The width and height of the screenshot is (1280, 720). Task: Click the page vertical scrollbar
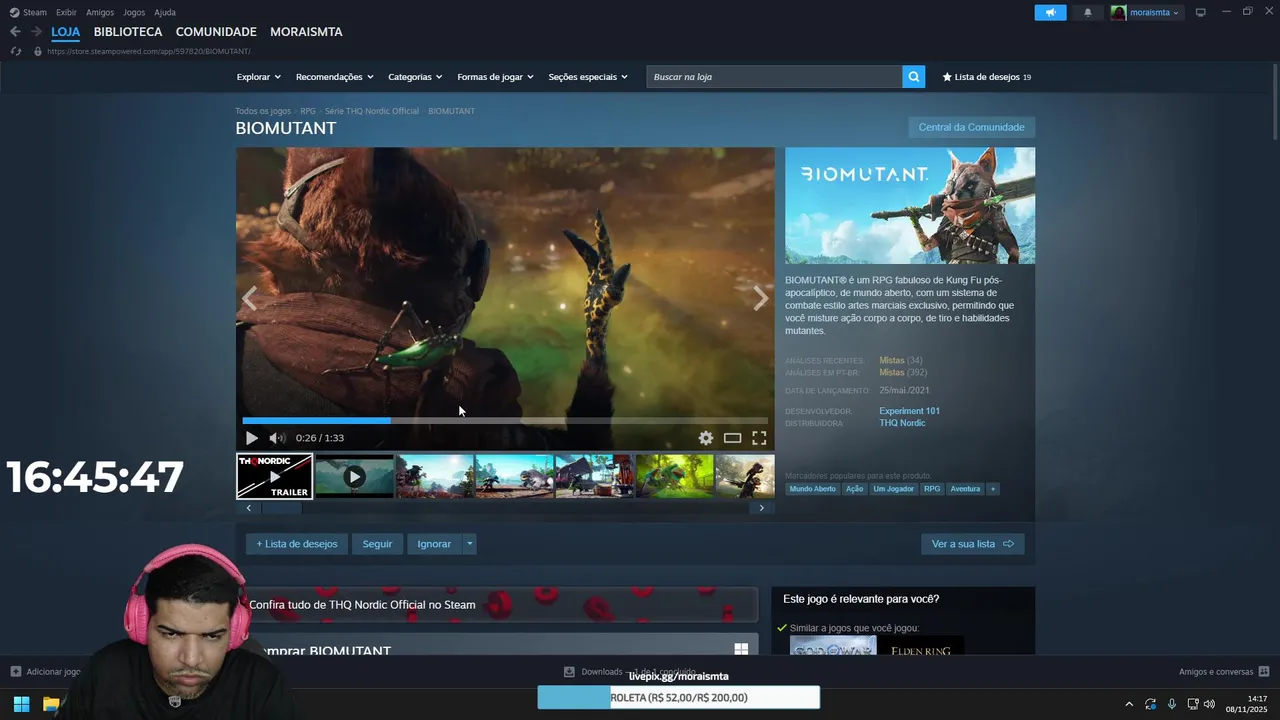point(1275,104)
